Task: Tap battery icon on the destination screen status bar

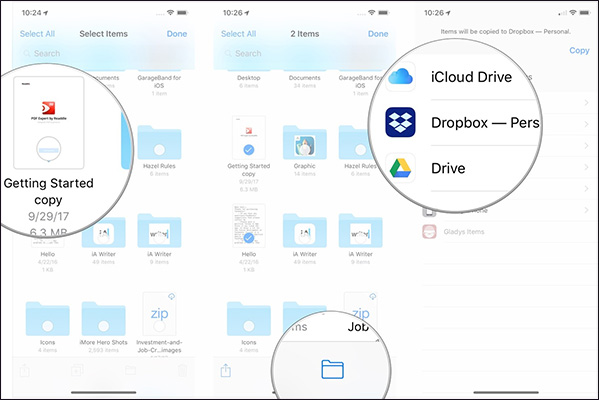Action: (585, 13)
